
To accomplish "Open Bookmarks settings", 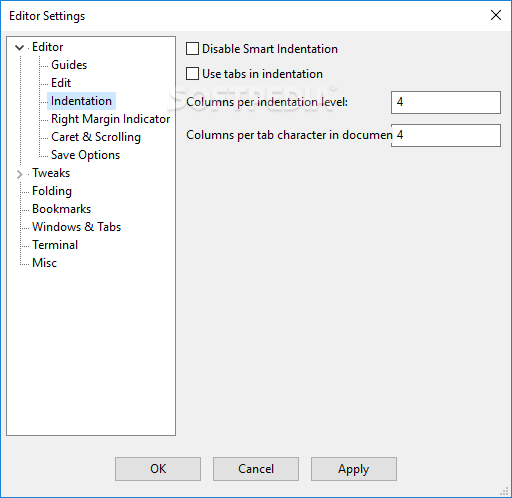I will point(62,209).
